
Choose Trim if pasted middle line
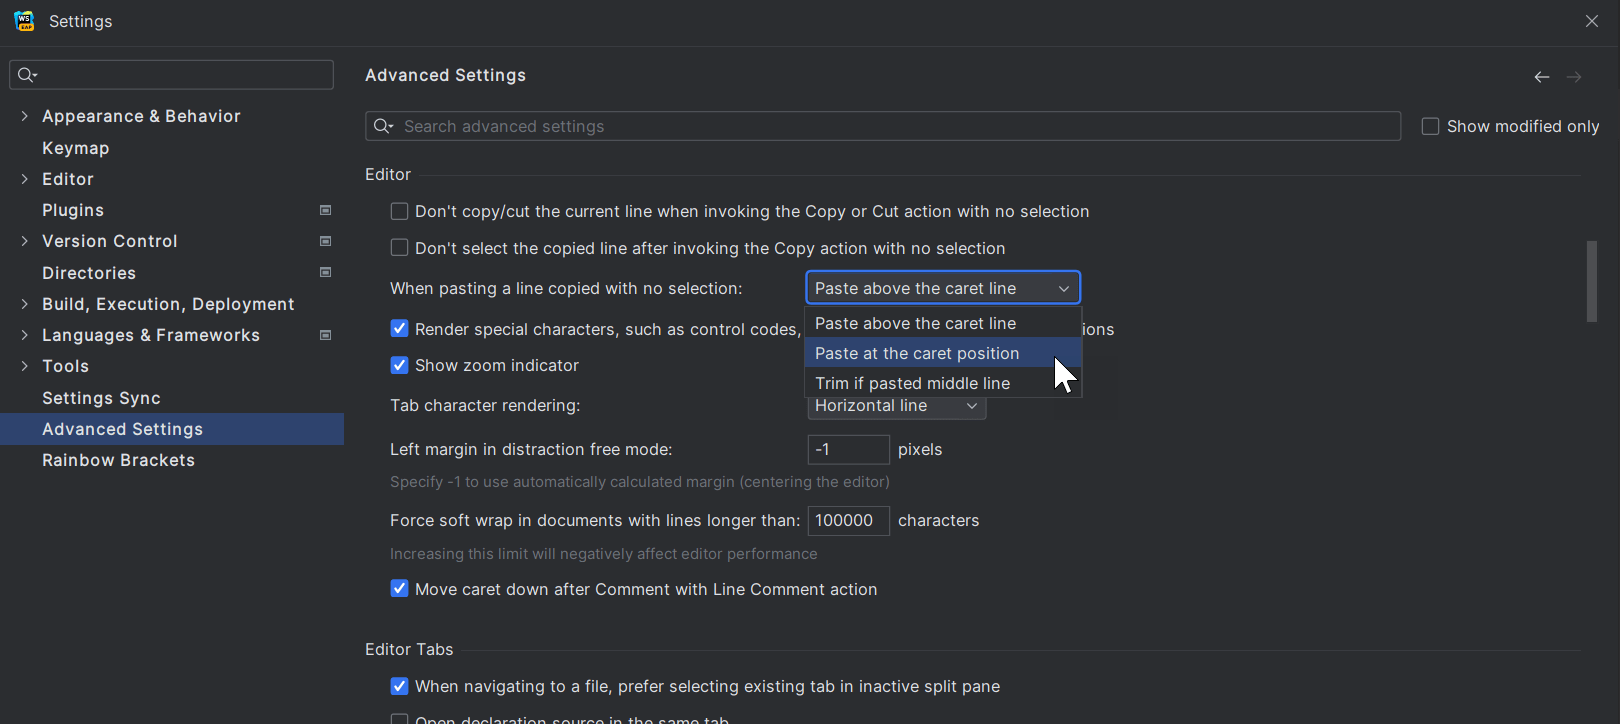(912, 383)
